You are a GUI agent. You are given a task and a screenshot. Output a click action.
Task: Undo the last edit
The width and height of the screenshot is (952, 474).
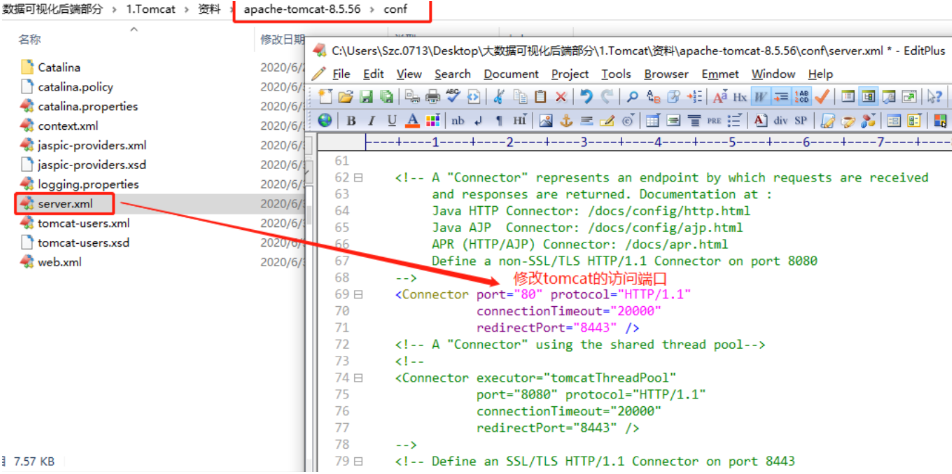pos(586,96)
